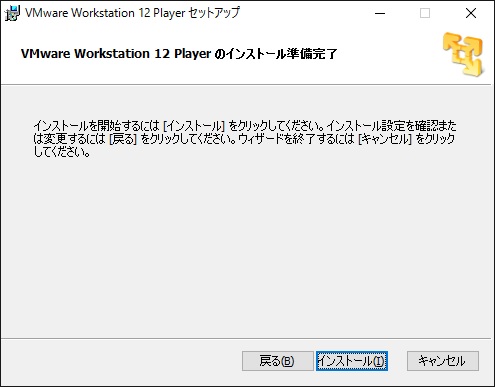Cancel setup with the キャンセル button
Viewport: 495px width, 387px height.
[443, 361]
